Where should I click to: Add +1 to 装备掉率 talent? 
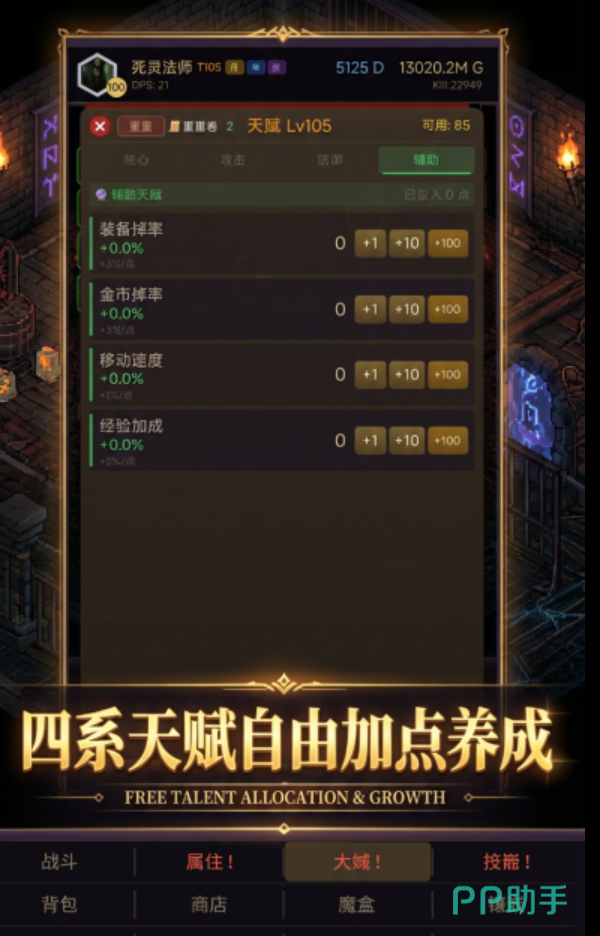pos(370,244)
